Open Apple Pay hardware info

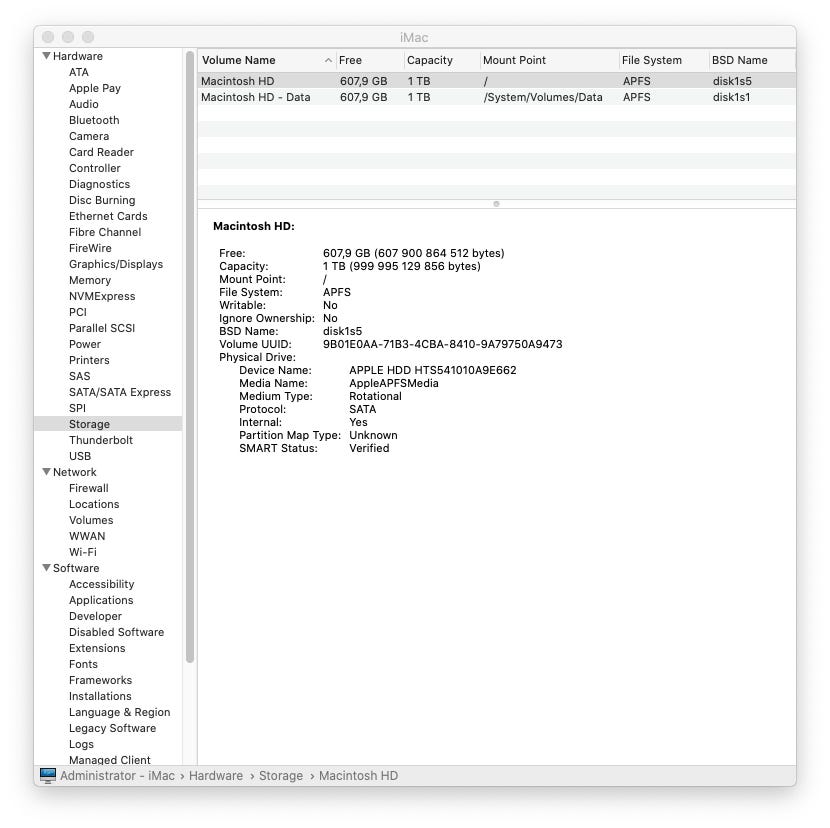[95, 88]
